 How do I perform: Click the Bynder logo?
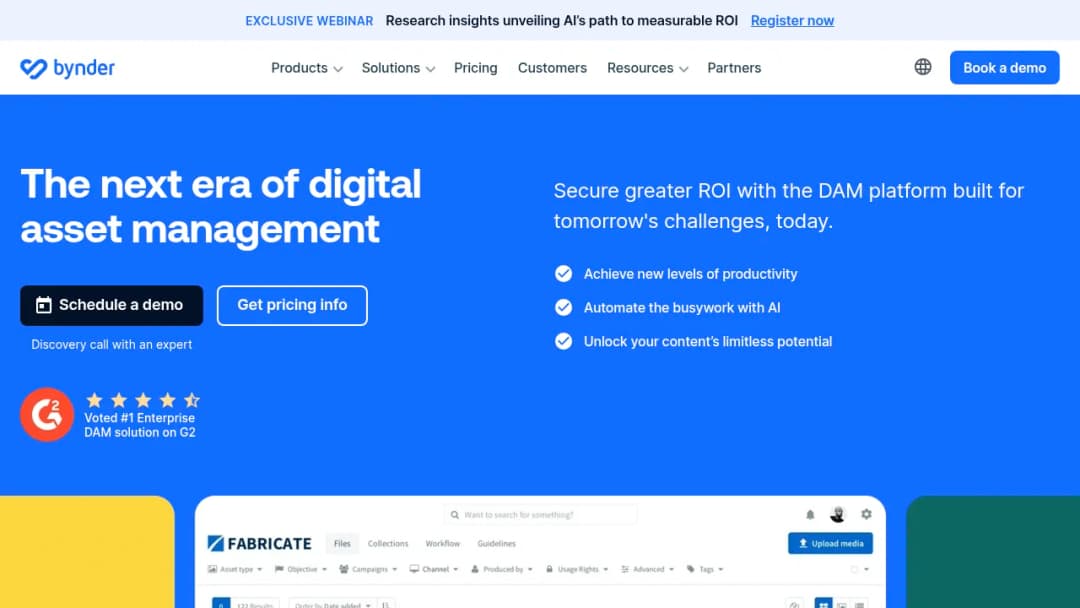point(68,68)
